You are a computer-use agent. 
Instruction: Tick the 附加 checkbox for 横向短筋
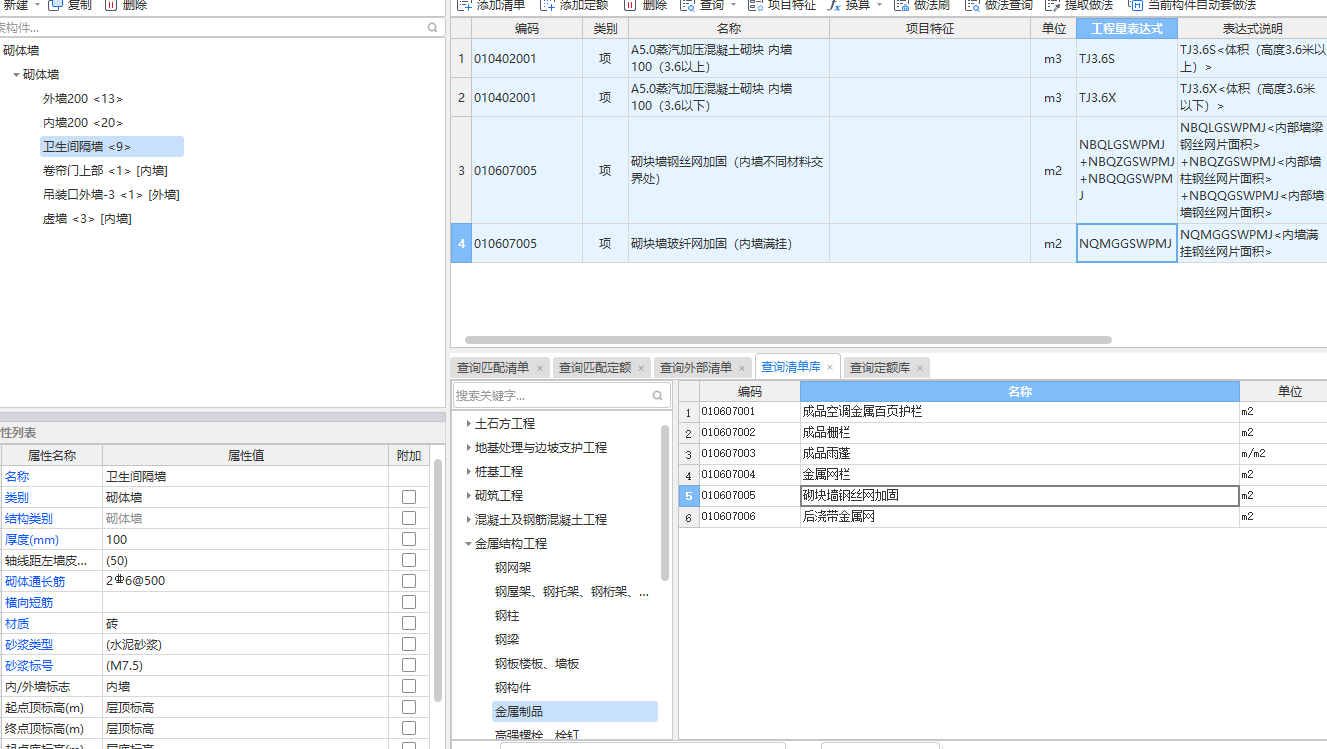tap(409, 602)
